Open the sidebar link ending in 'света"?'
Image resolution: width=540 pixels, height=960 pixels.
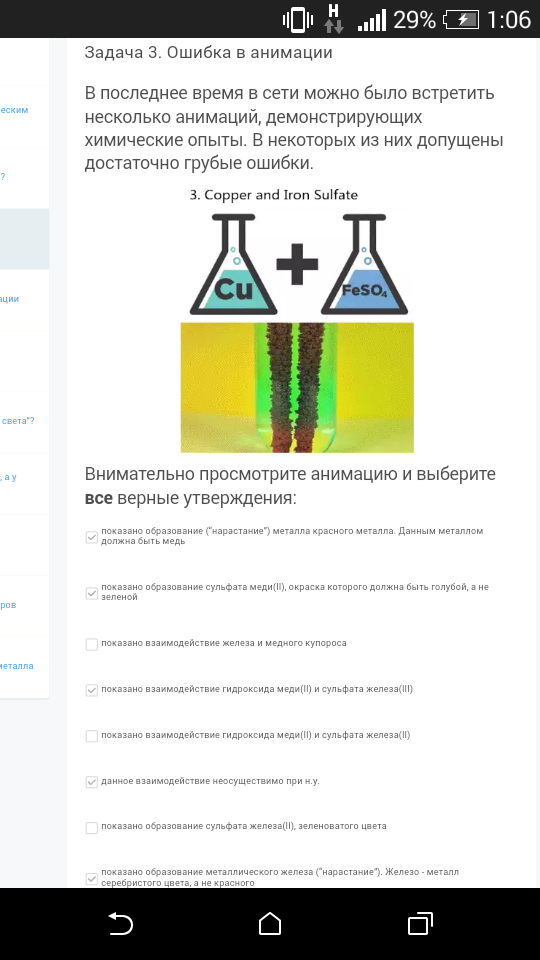[18, 421]
